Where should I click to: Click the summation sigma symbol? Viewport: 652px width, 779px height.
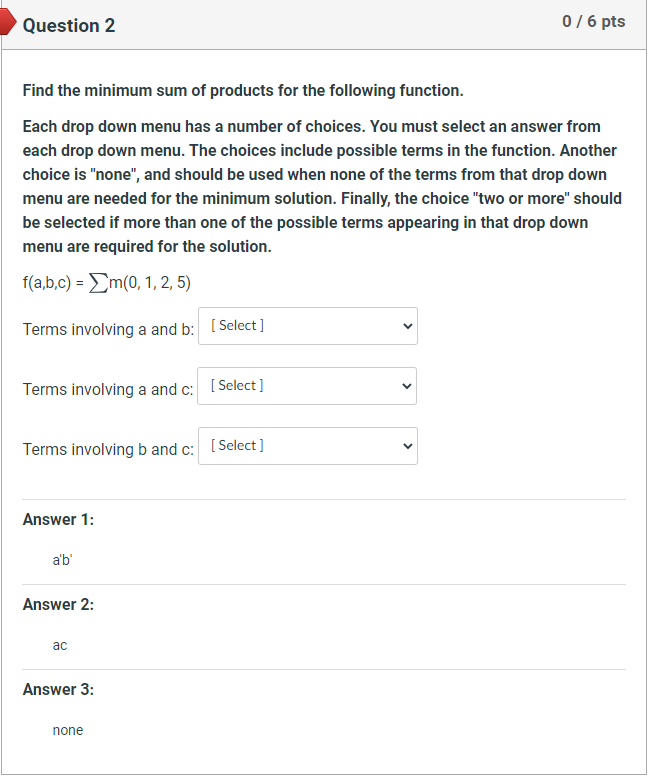pyautogui.click(x=100, y=283)
